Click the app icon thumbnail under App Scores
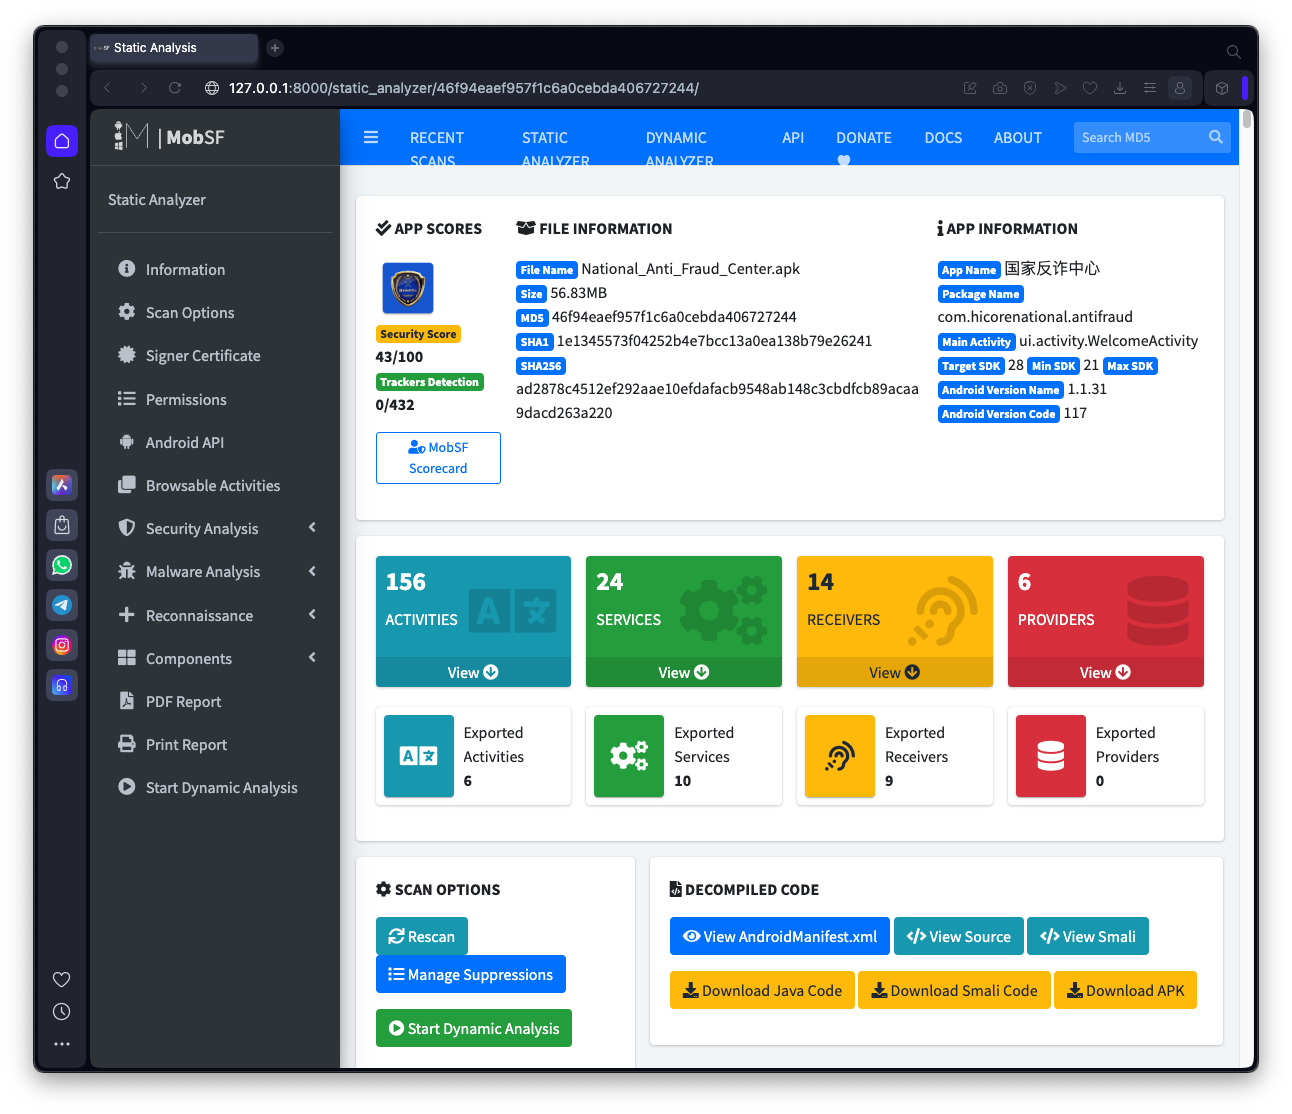This screenshot has height=1114, width=1292. 408,288
